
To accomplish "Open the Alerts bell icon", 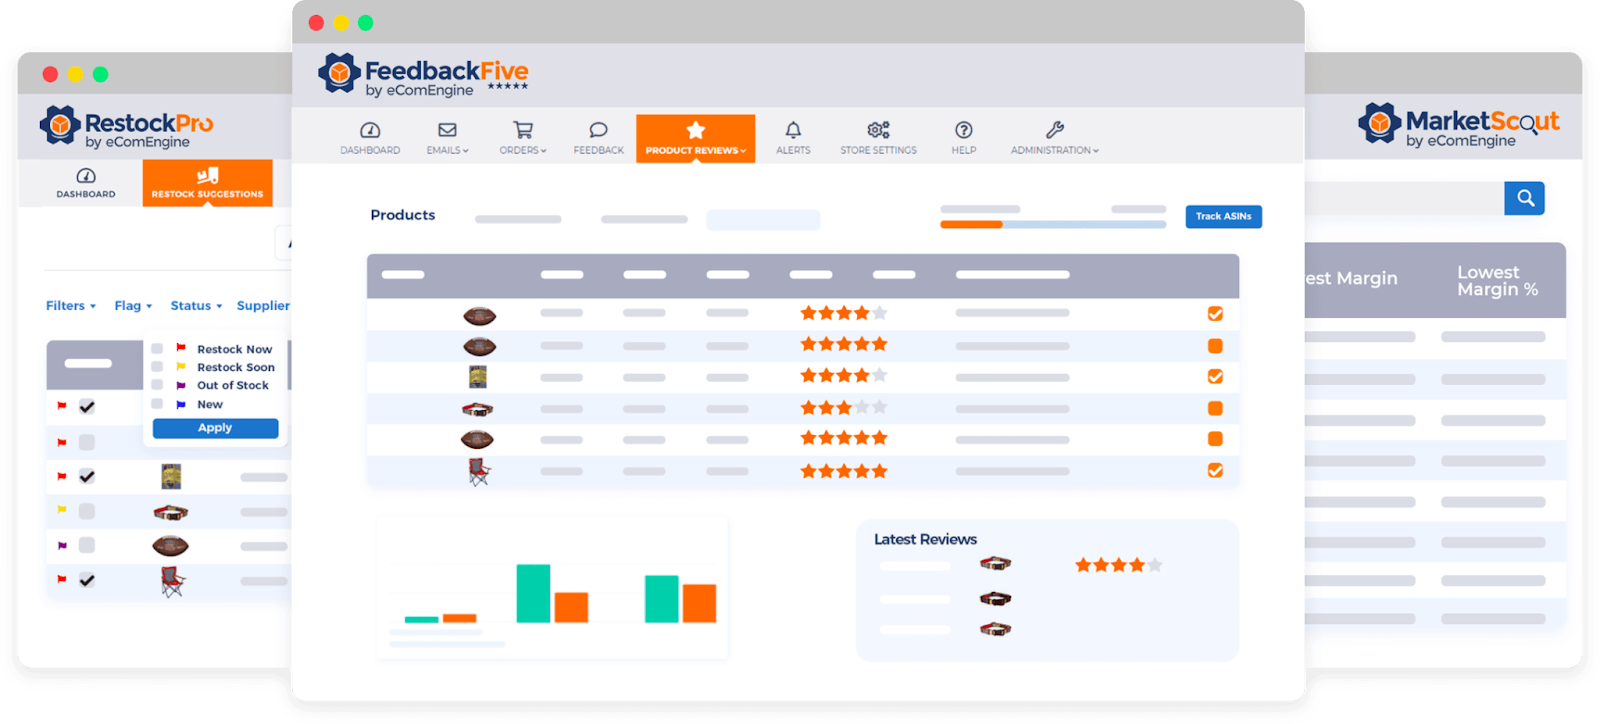I will (793, 131).
